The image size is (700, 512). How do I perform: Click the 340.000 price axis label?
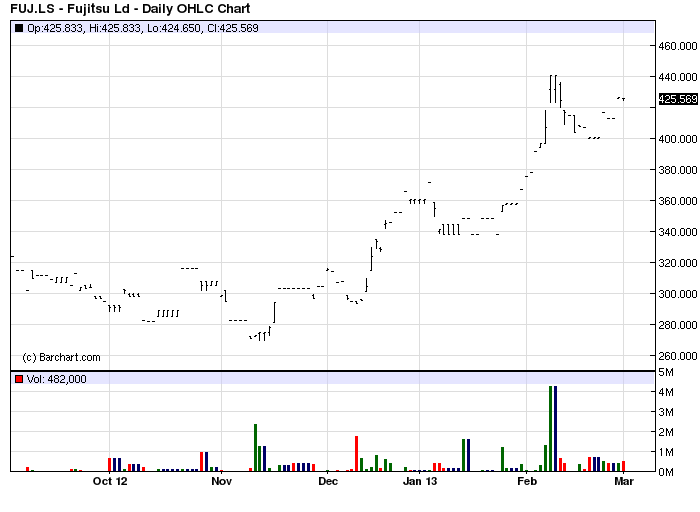678,232
